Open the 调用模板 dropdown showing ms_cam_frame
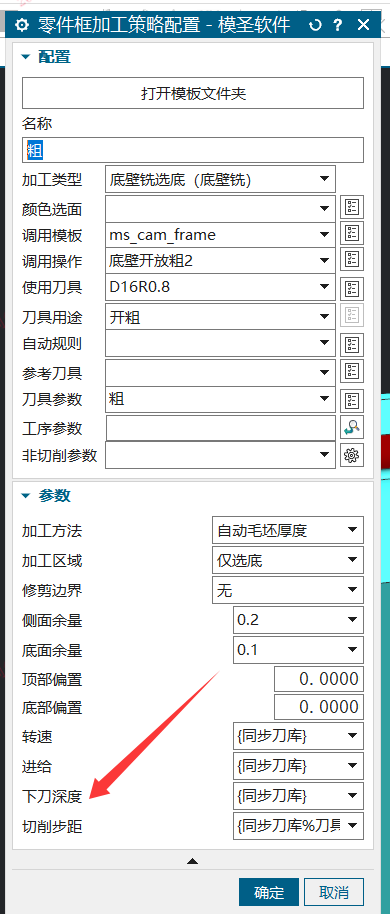 [220, 235]
